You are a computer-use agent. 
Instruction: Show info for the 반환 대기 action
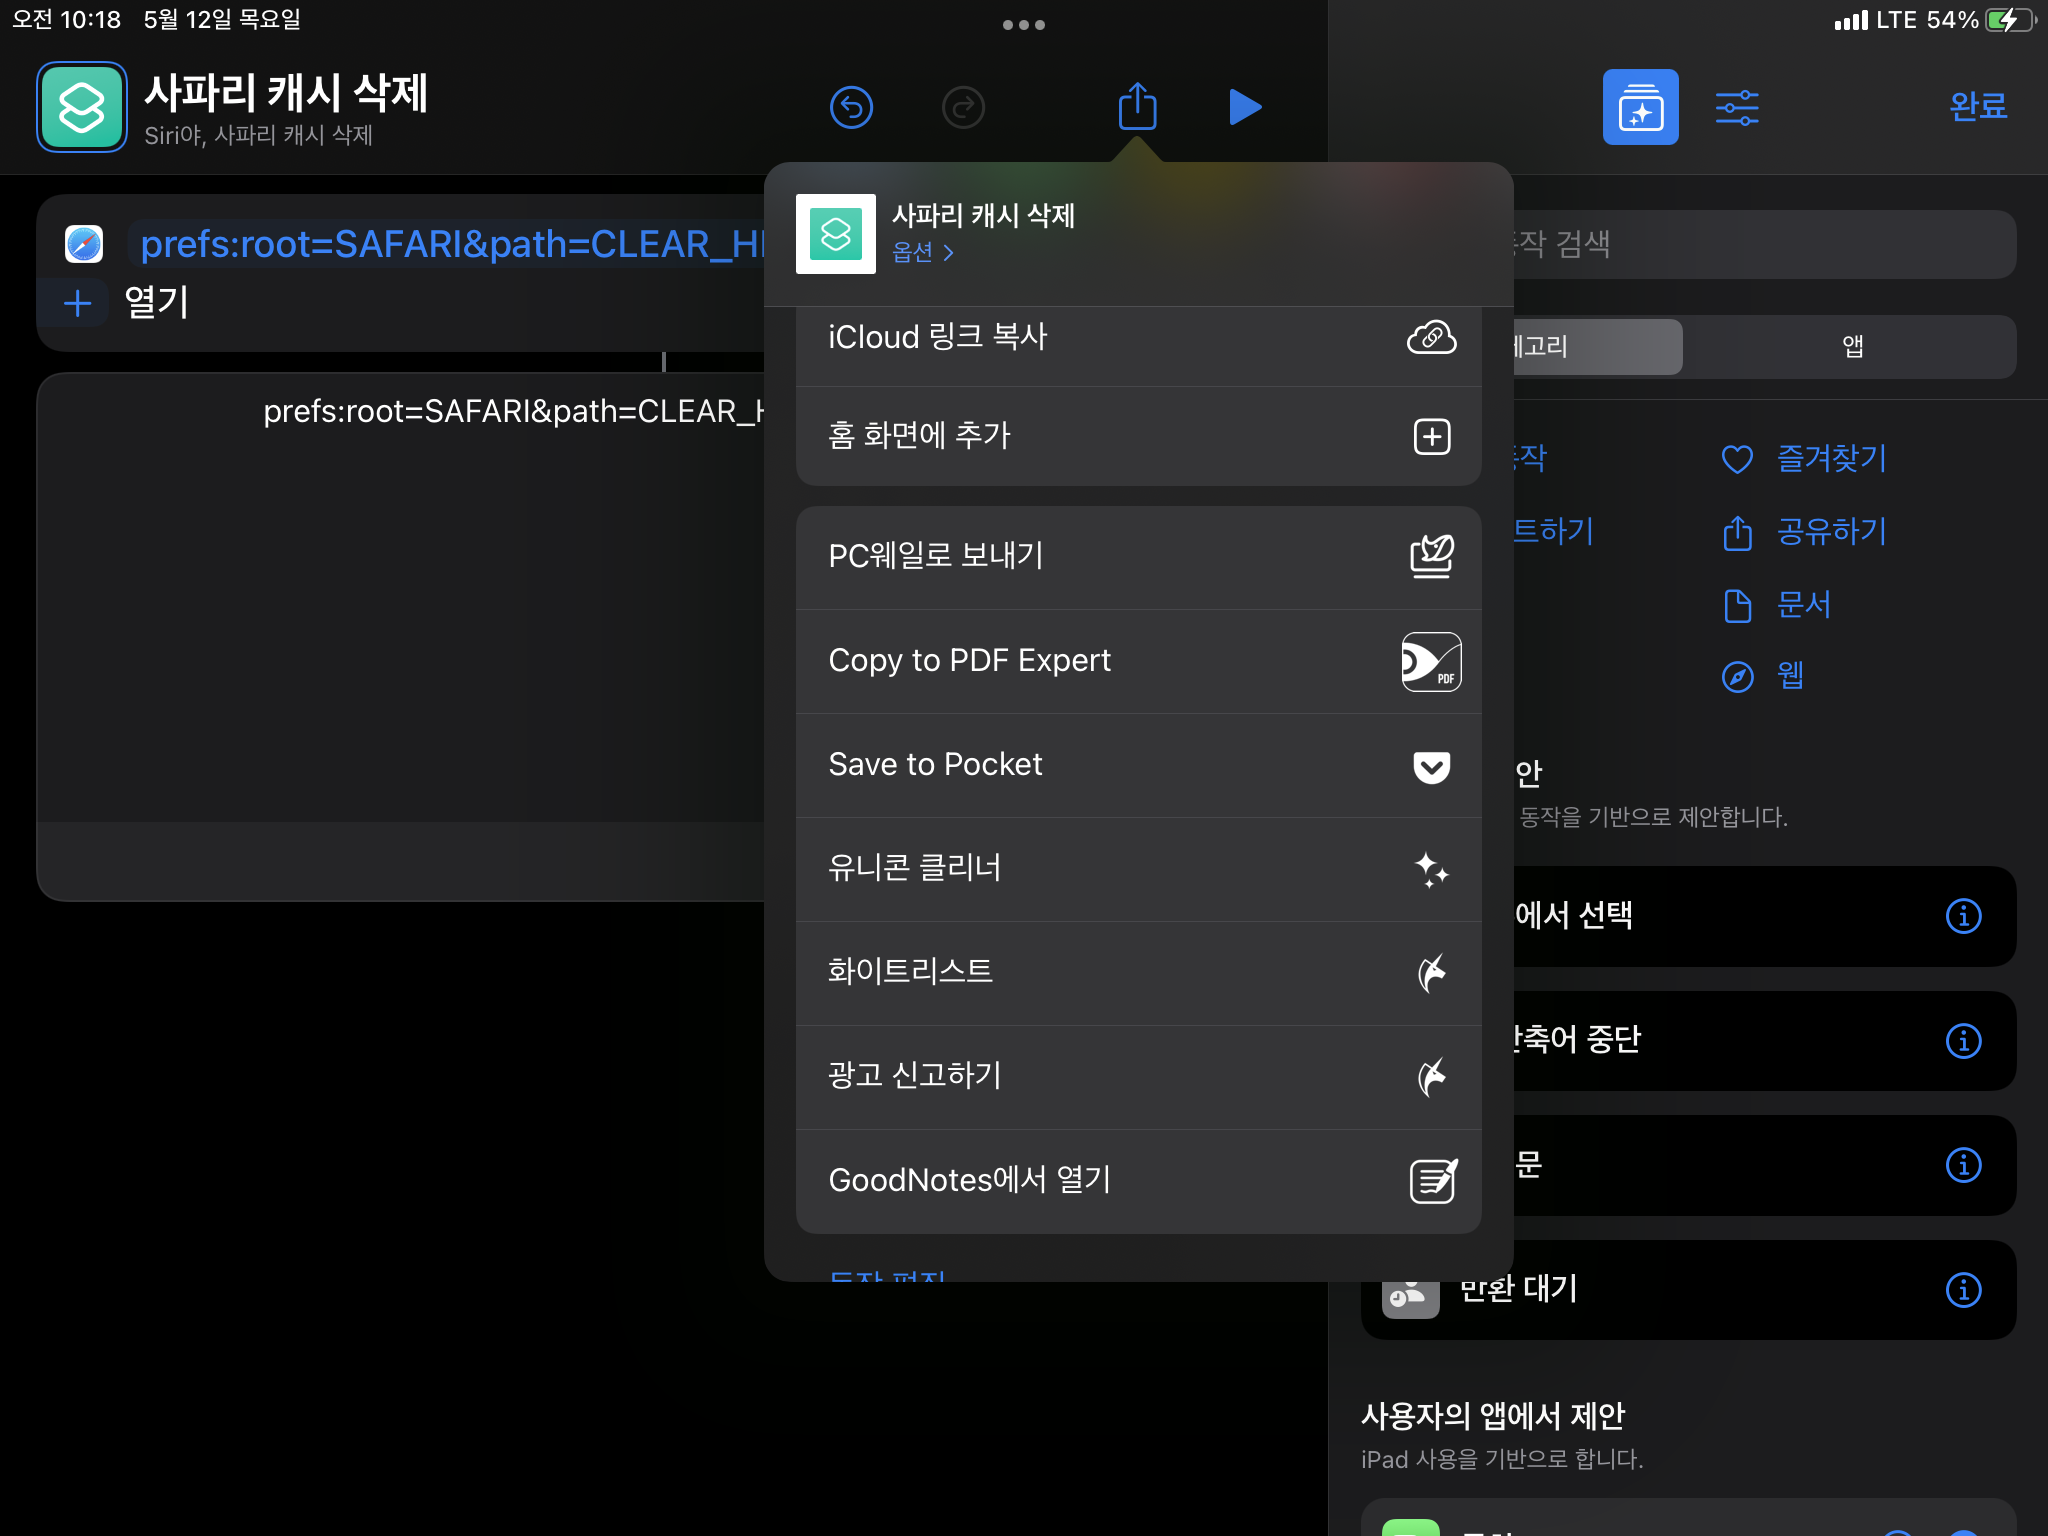[1964, 1290]
